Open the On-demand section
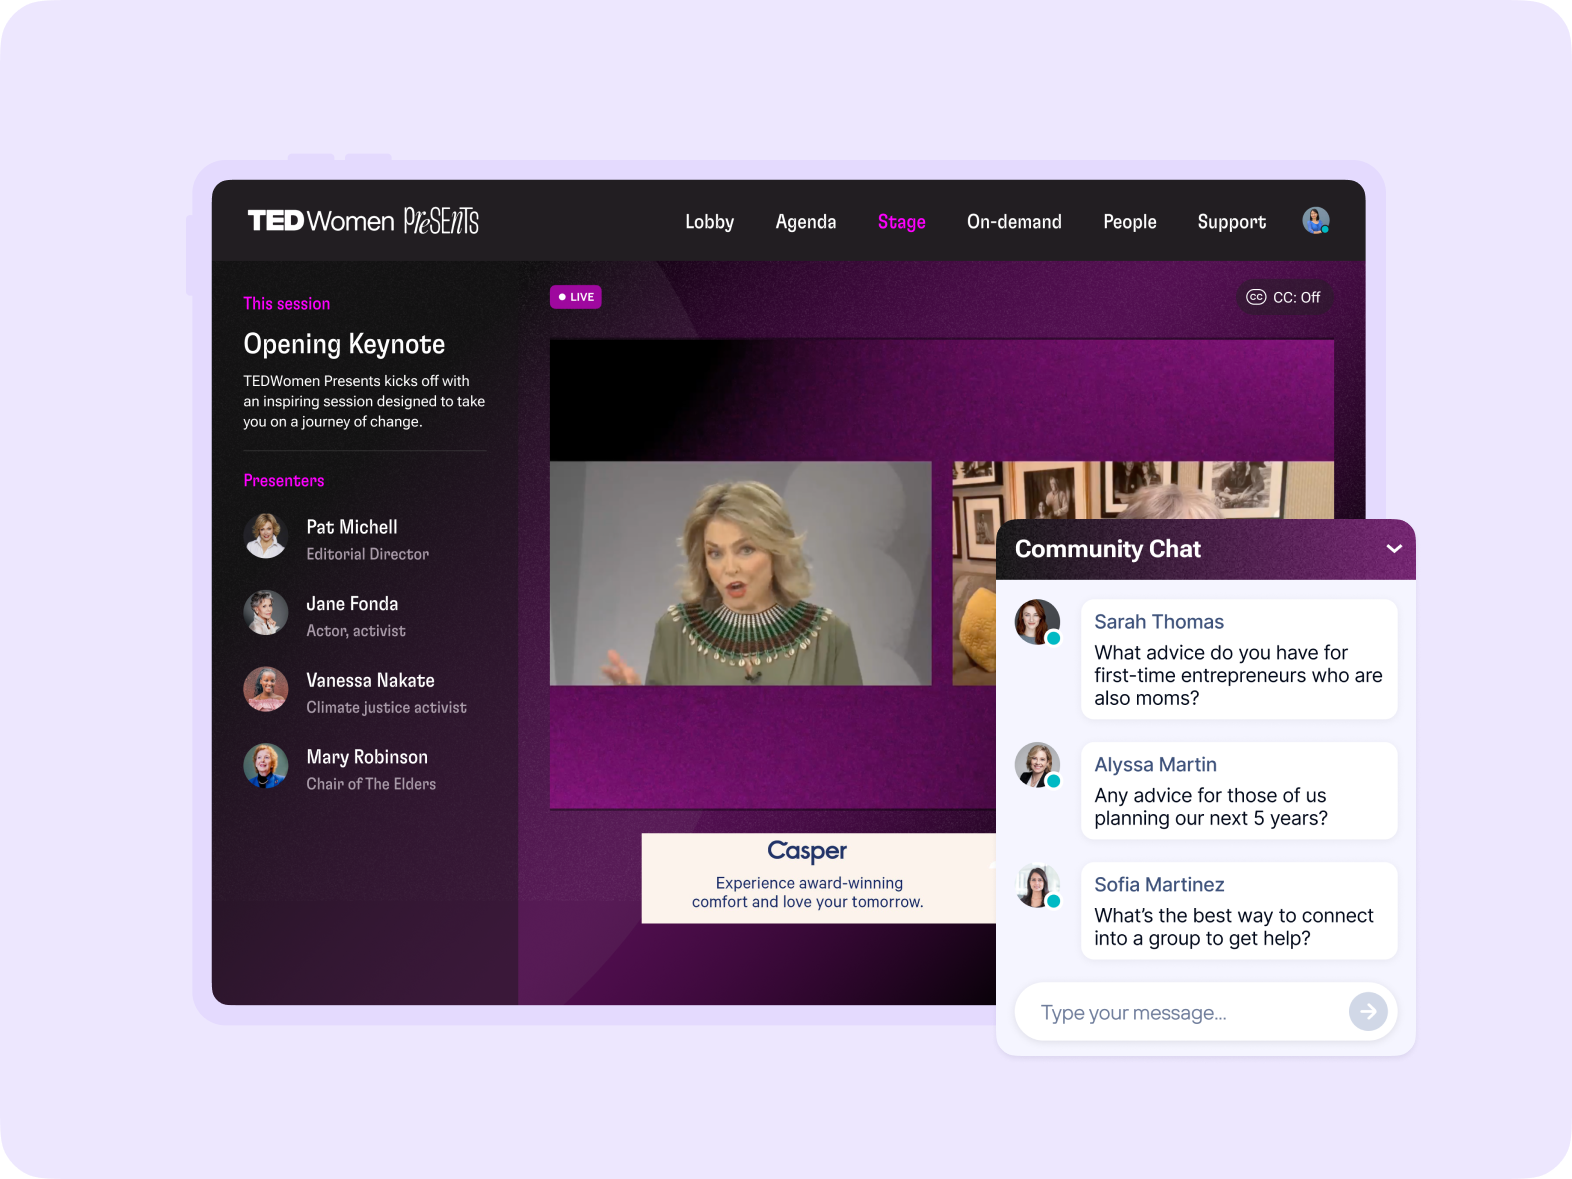 point(1014,222)
